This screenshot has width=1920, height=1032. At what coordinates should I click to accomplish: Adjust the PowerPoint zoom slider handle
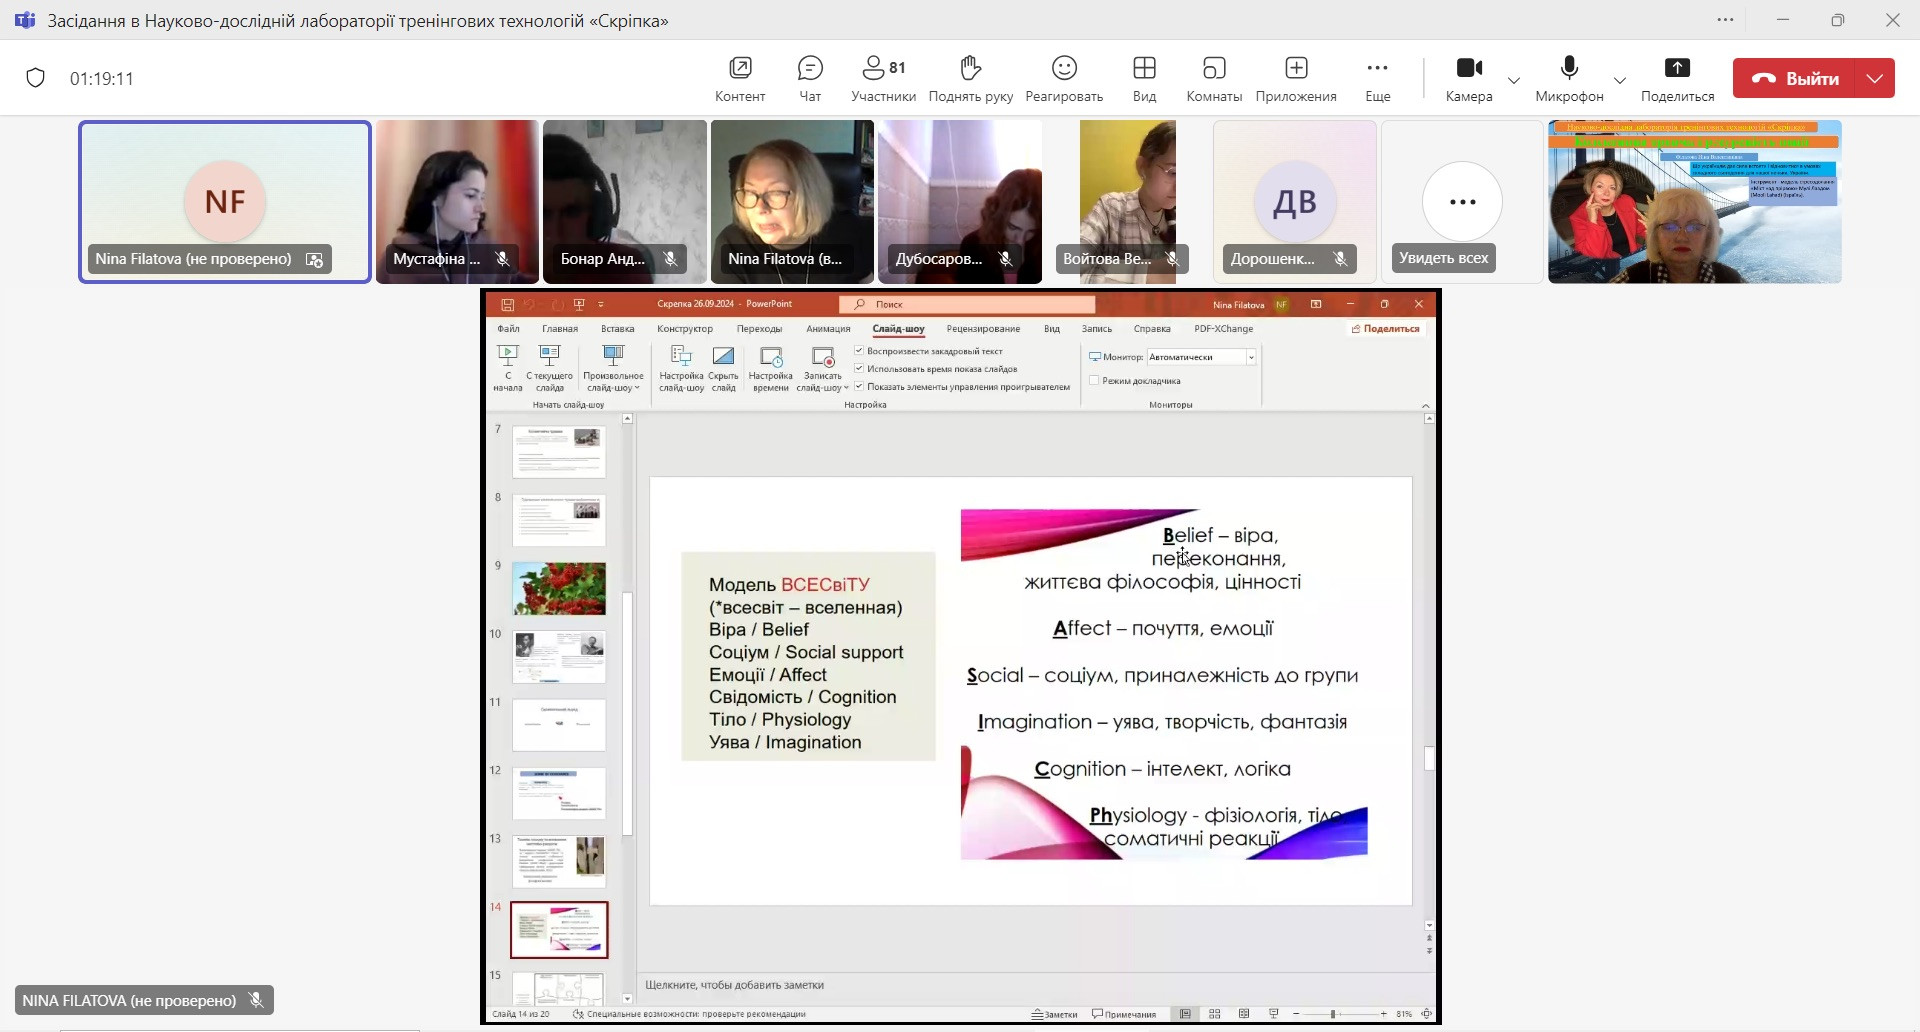point(1333,1014)
